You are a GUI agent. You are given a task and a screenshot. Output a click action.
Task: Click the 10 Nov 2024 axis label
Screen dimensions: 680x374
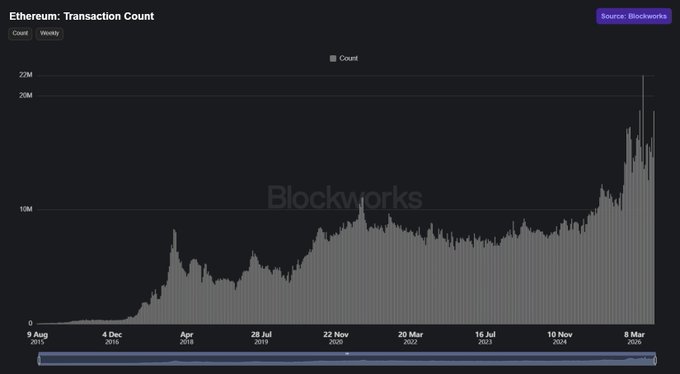(559, 338)
